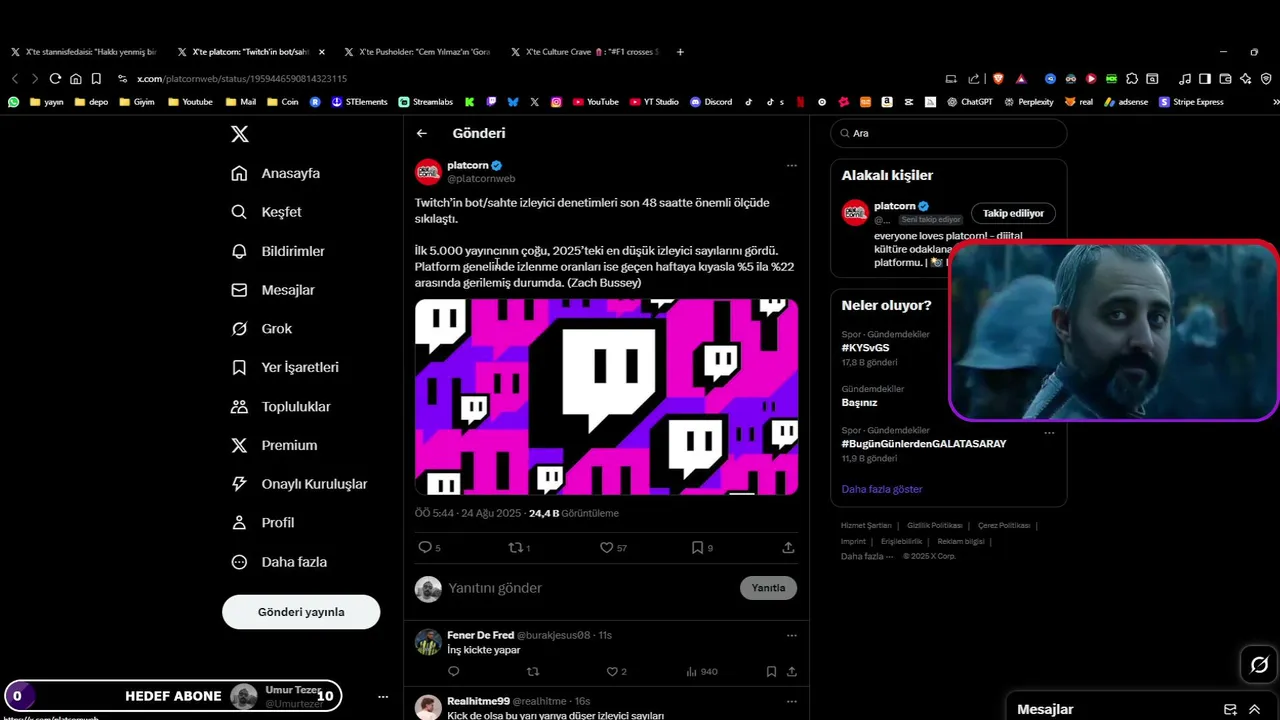Open Daha fazla göster trends link

882,489
